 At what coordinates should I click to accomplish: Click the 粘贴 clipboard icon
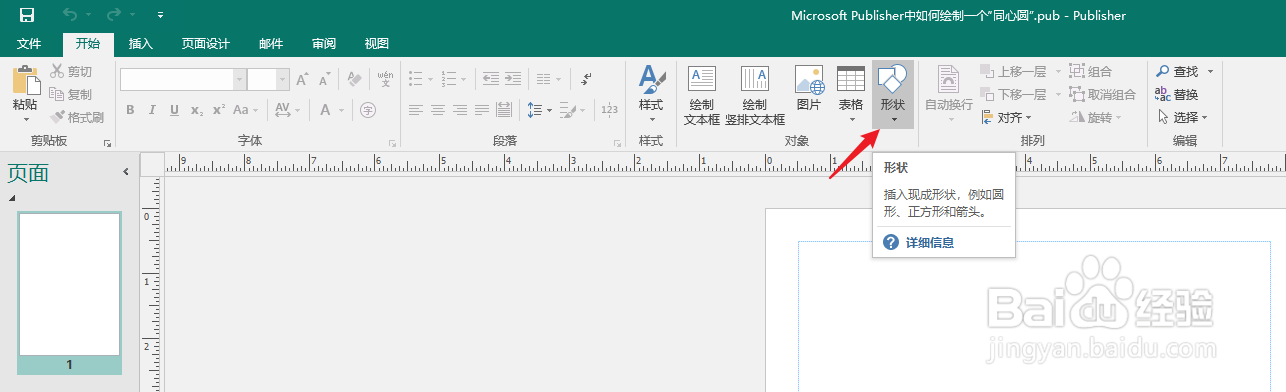(x=25, y=80)
